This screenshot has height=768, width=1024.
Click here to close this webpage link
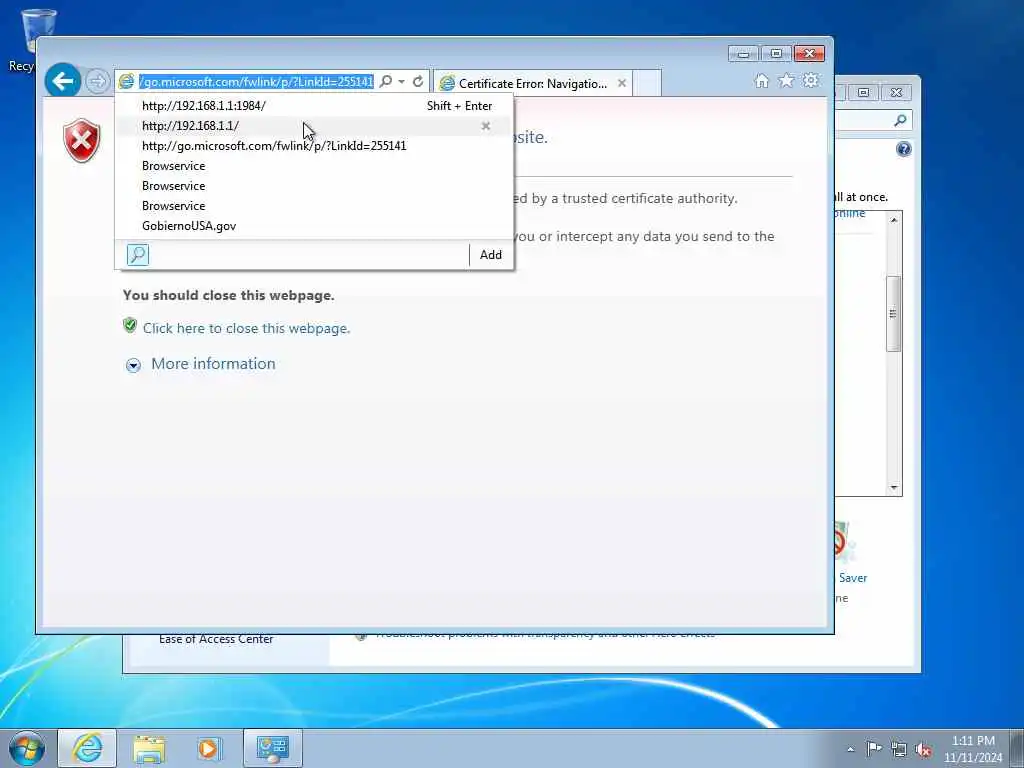click(246, 328)
